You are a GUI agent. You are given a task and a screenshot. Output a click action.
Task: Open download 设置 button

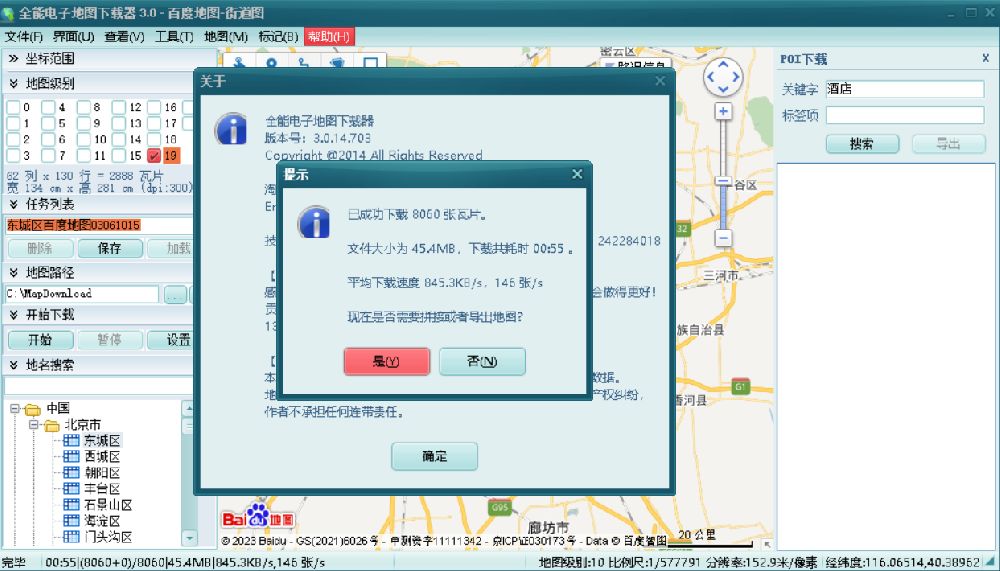[x=171, y=339]
